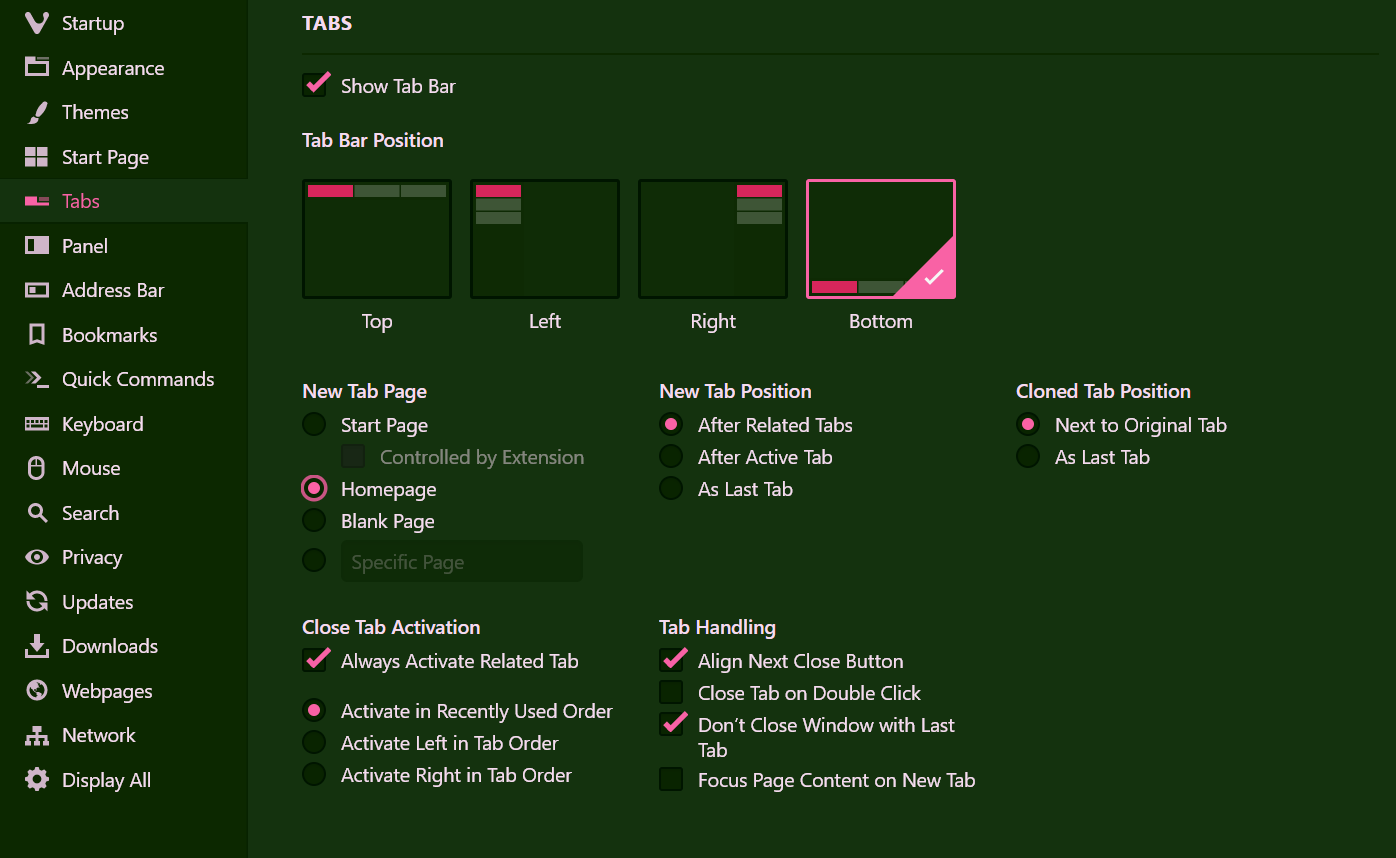Uncheck the Show Tab Bar checkbox
The width and height of the screenshot is (1396, 858).
(x=315, y=85)
